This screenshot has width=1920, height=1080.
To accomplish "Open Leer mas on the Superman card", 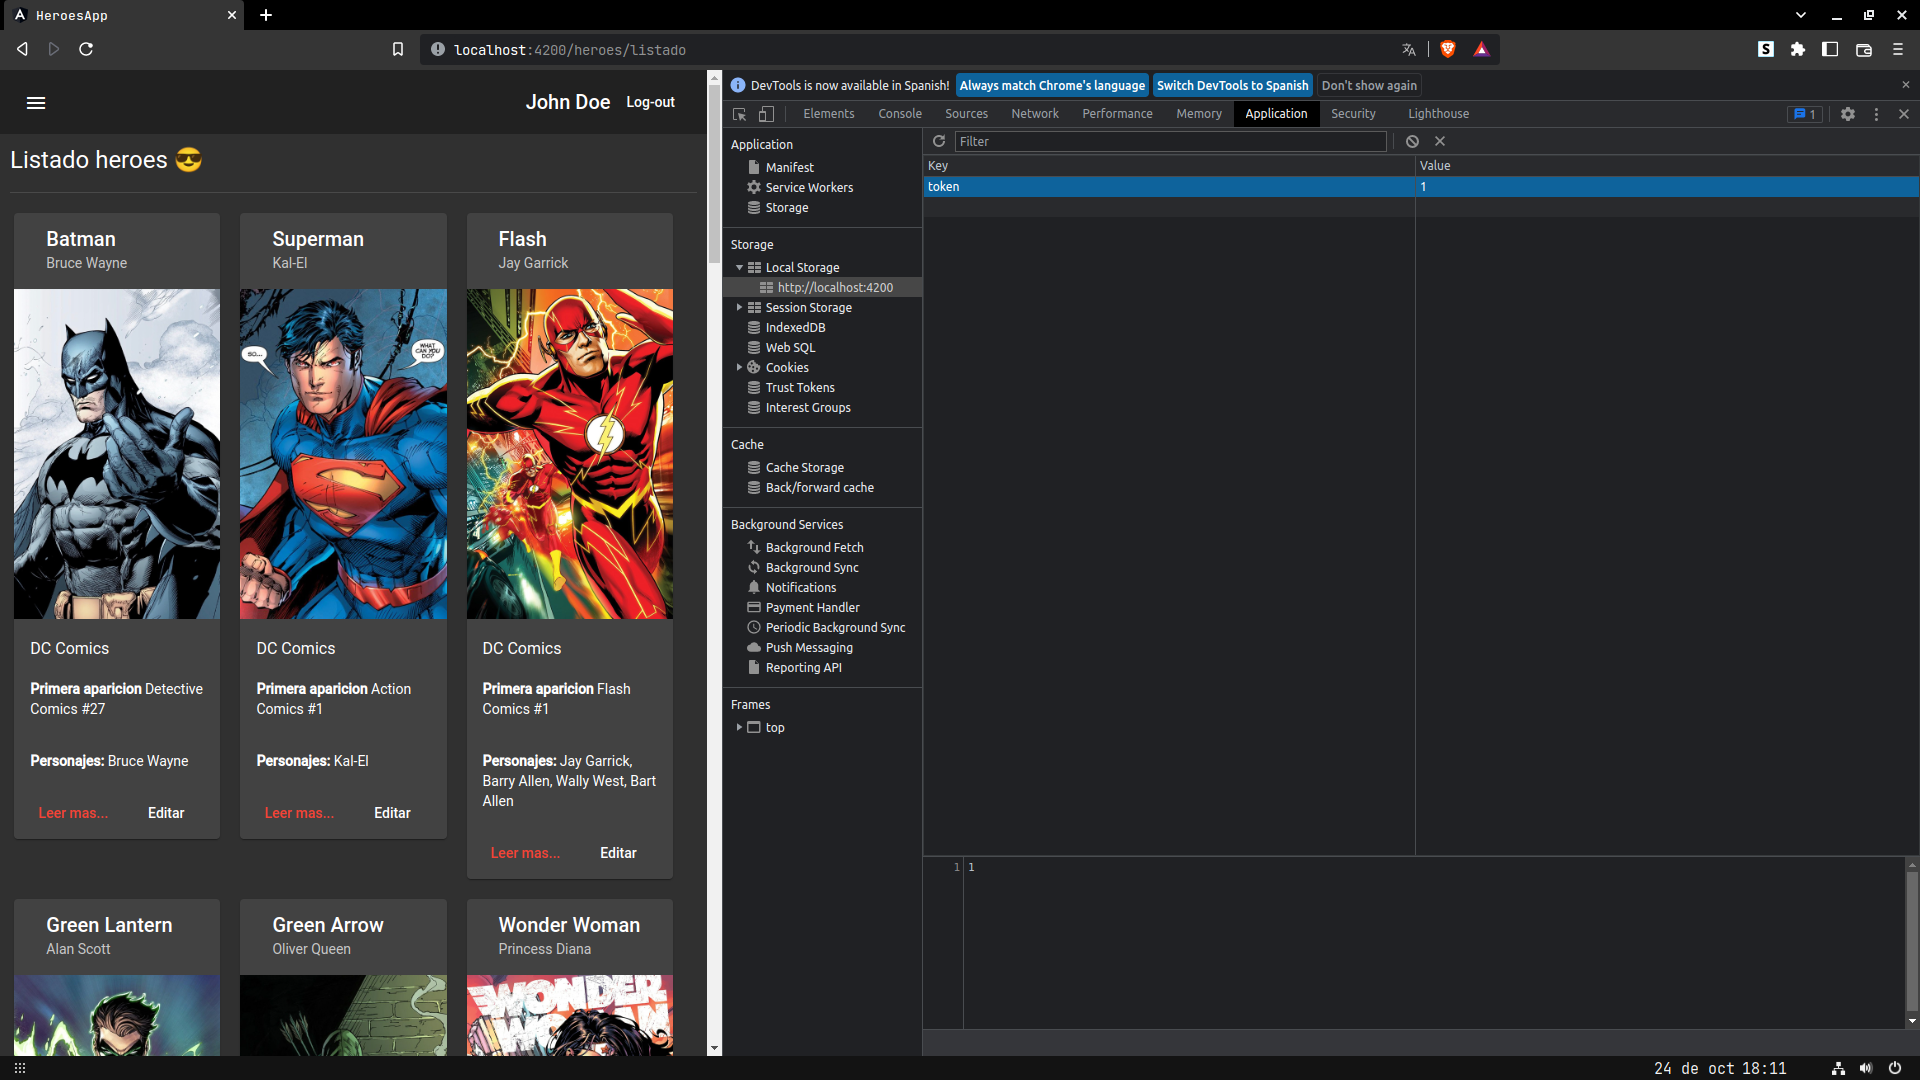I will click(299, 813).
